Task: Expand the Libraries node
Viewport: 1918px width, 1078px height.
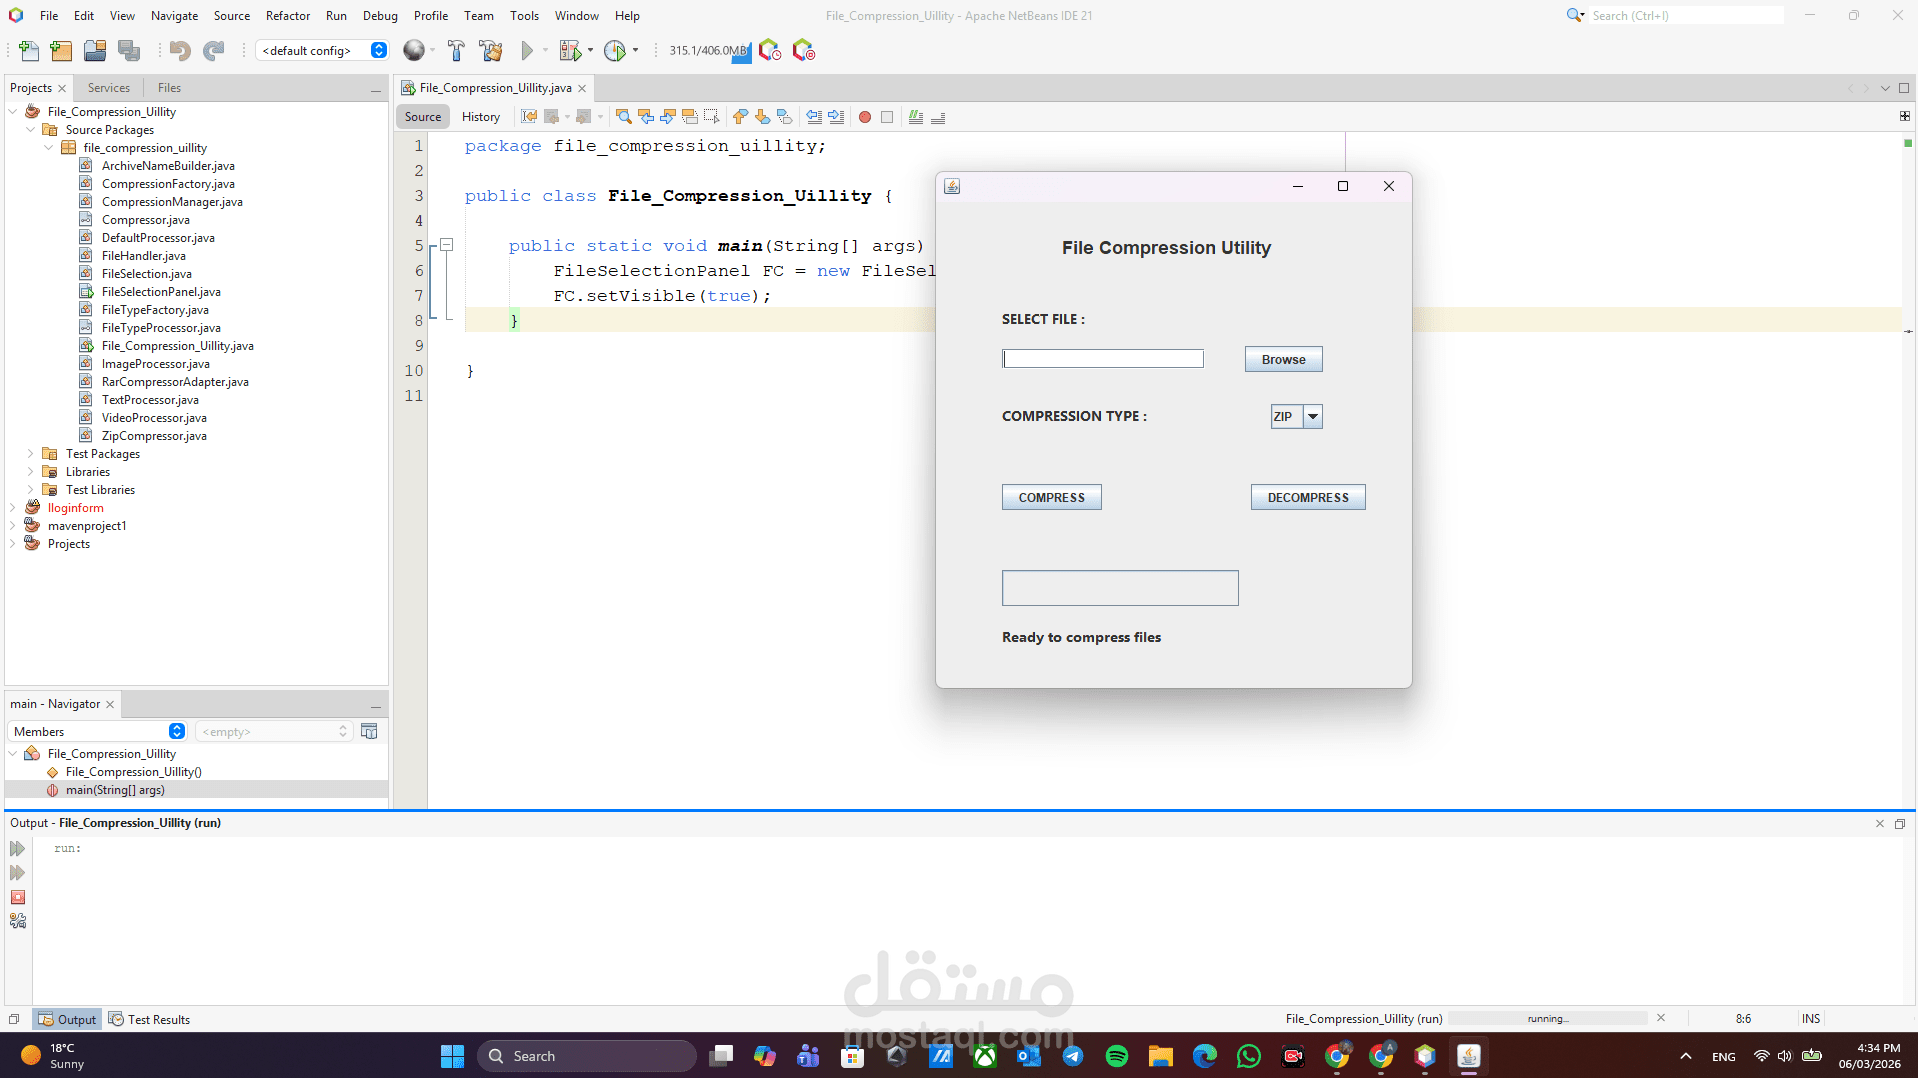Action: pyautogui.click(x=31, y=472)
